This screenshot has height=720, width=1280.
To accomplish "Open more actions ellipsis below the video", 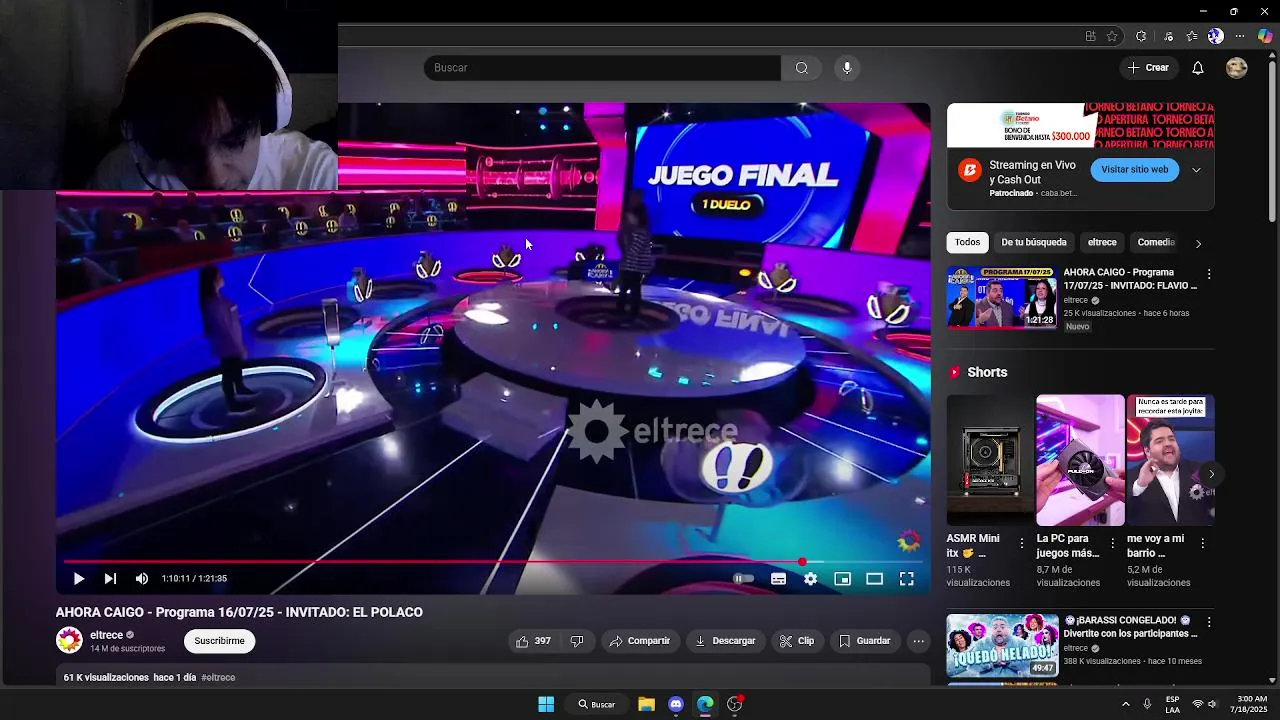I will (x=918, y=641).
